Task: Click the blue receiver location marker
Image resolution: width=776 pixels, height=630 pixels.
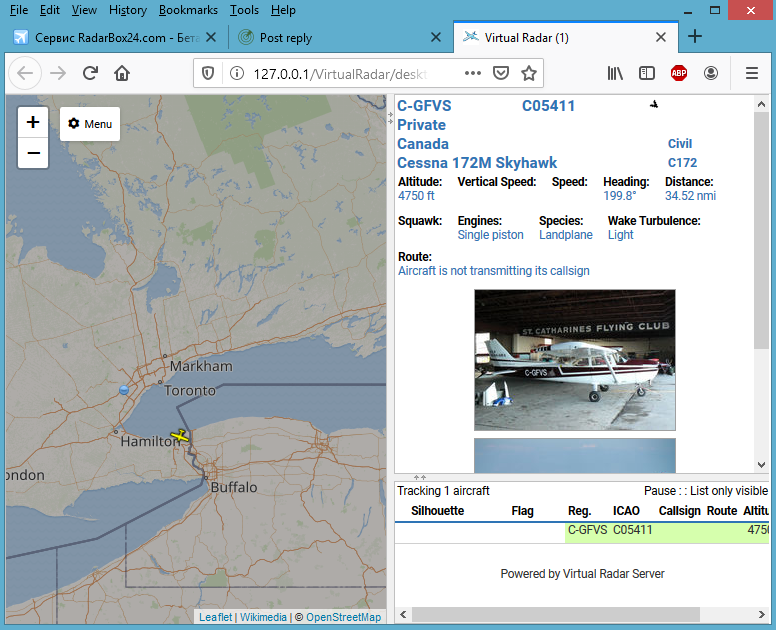Action: tap(124, 390)
